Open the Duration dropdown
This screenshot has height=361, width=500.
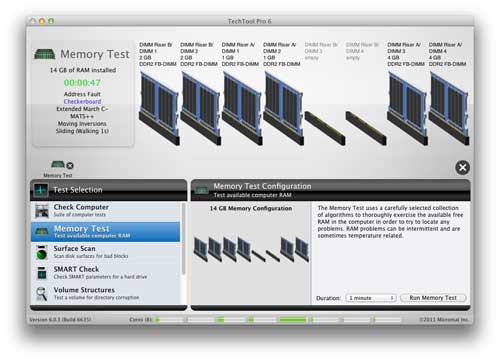[371, 298]
